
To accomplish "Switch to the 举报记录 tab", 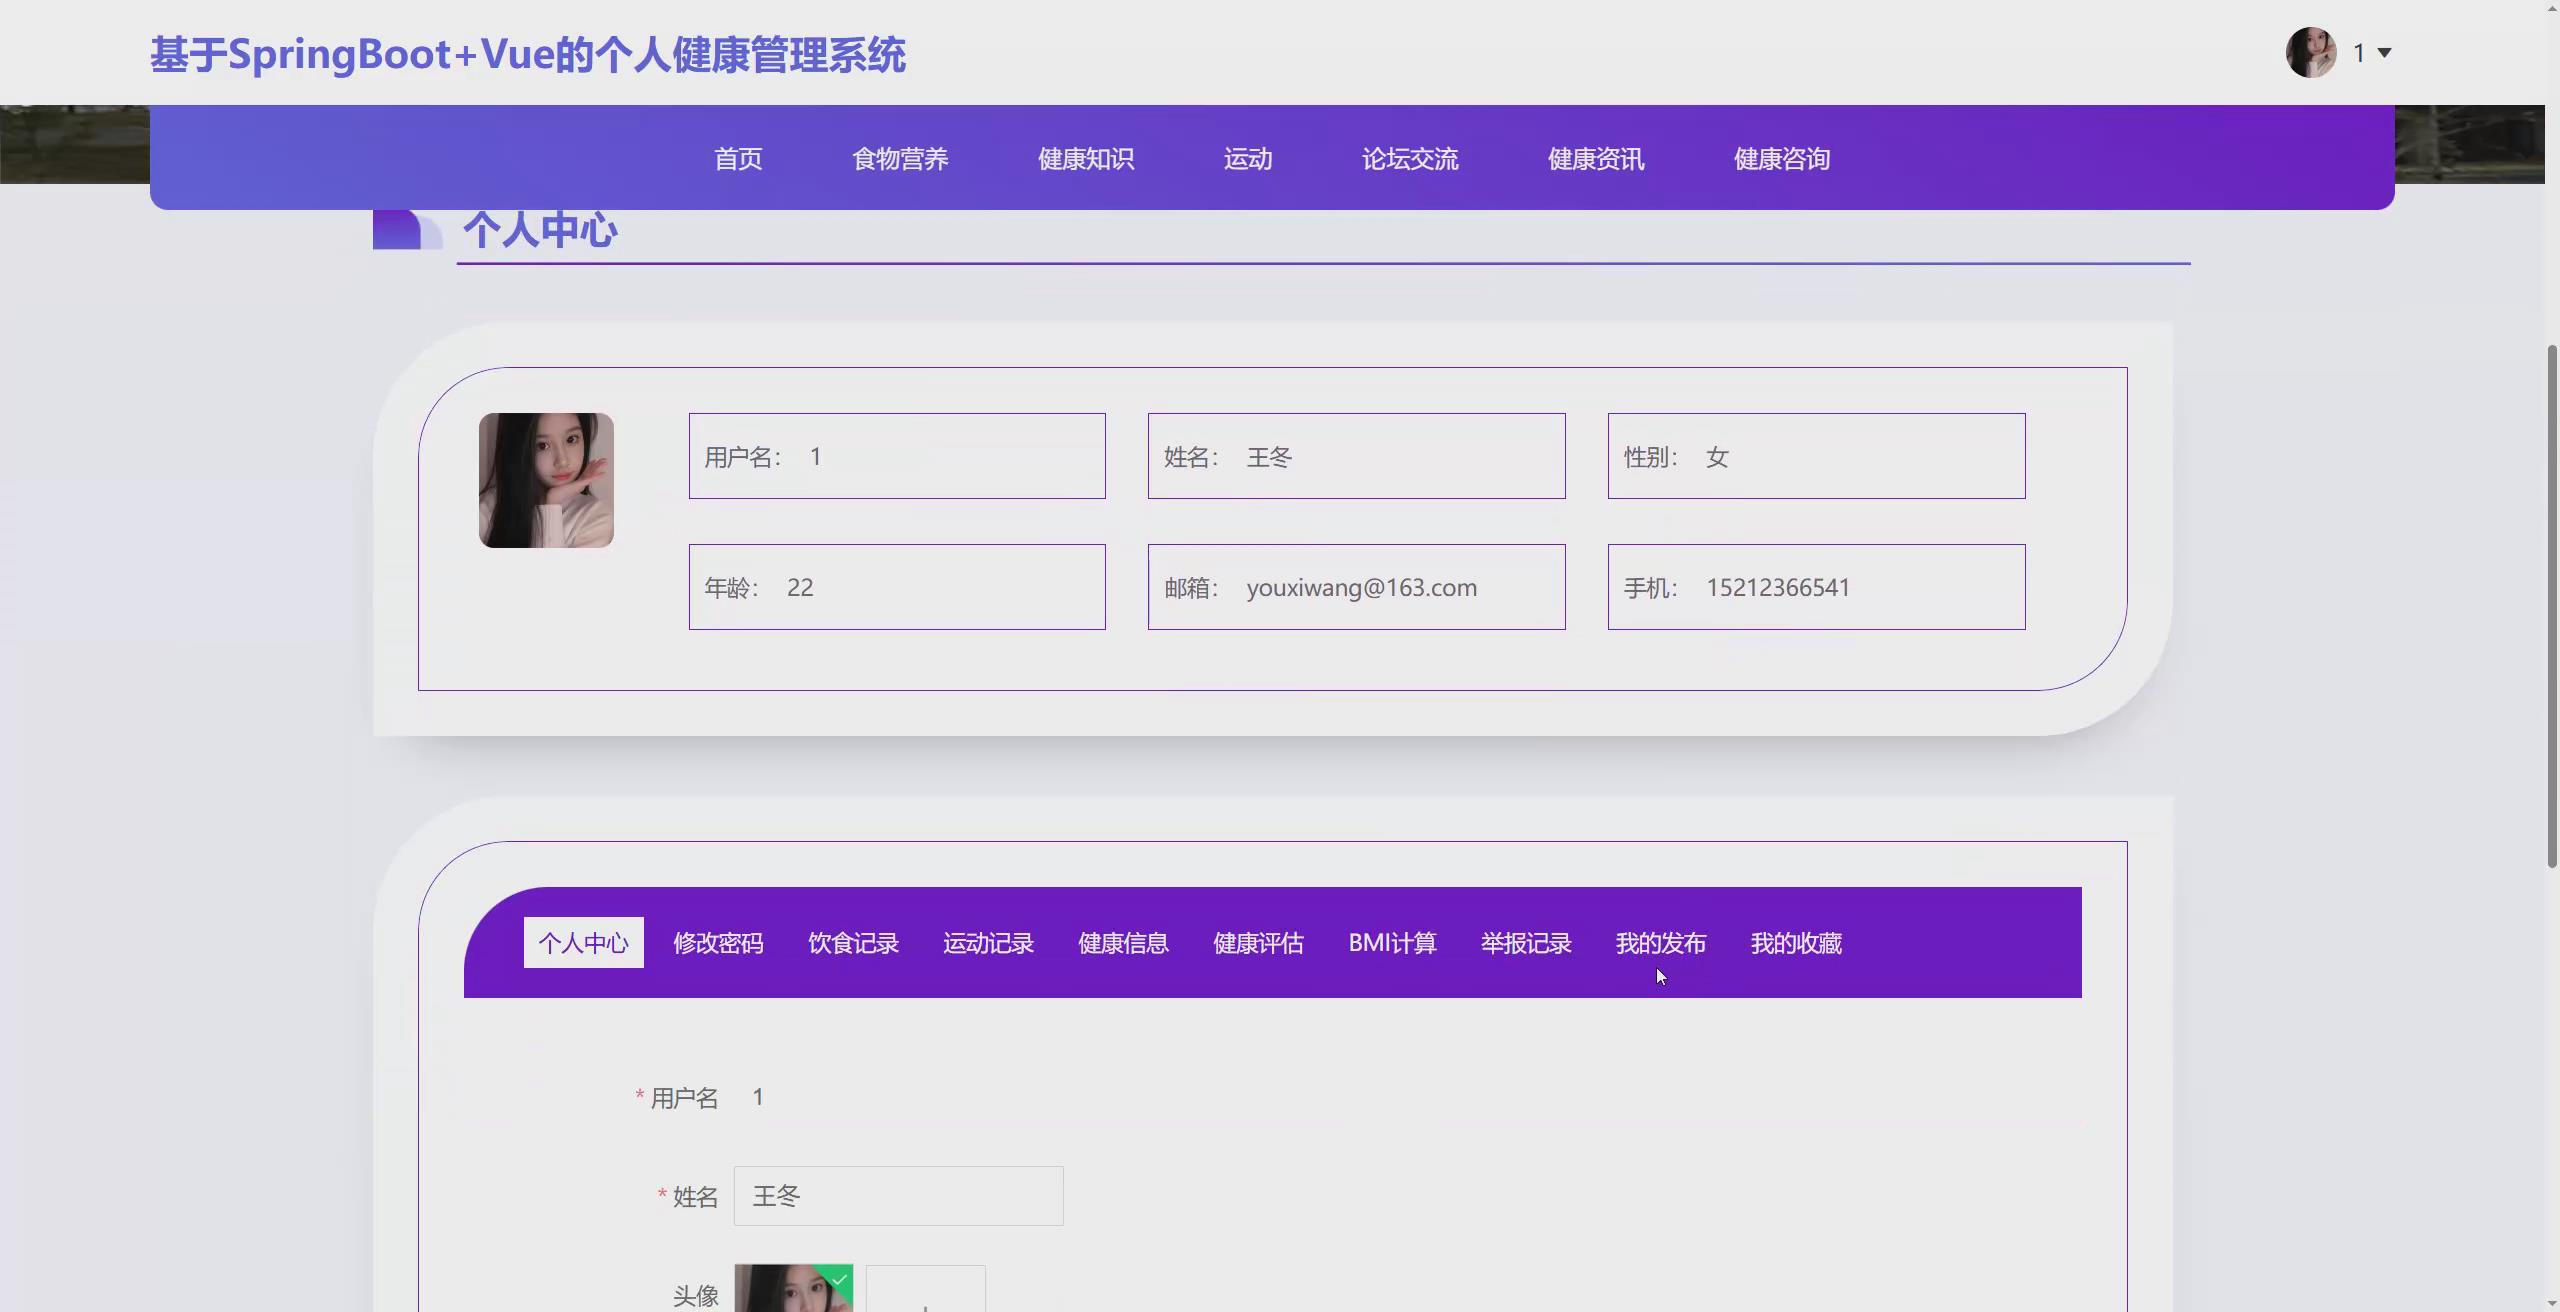I will (1525, 942).
